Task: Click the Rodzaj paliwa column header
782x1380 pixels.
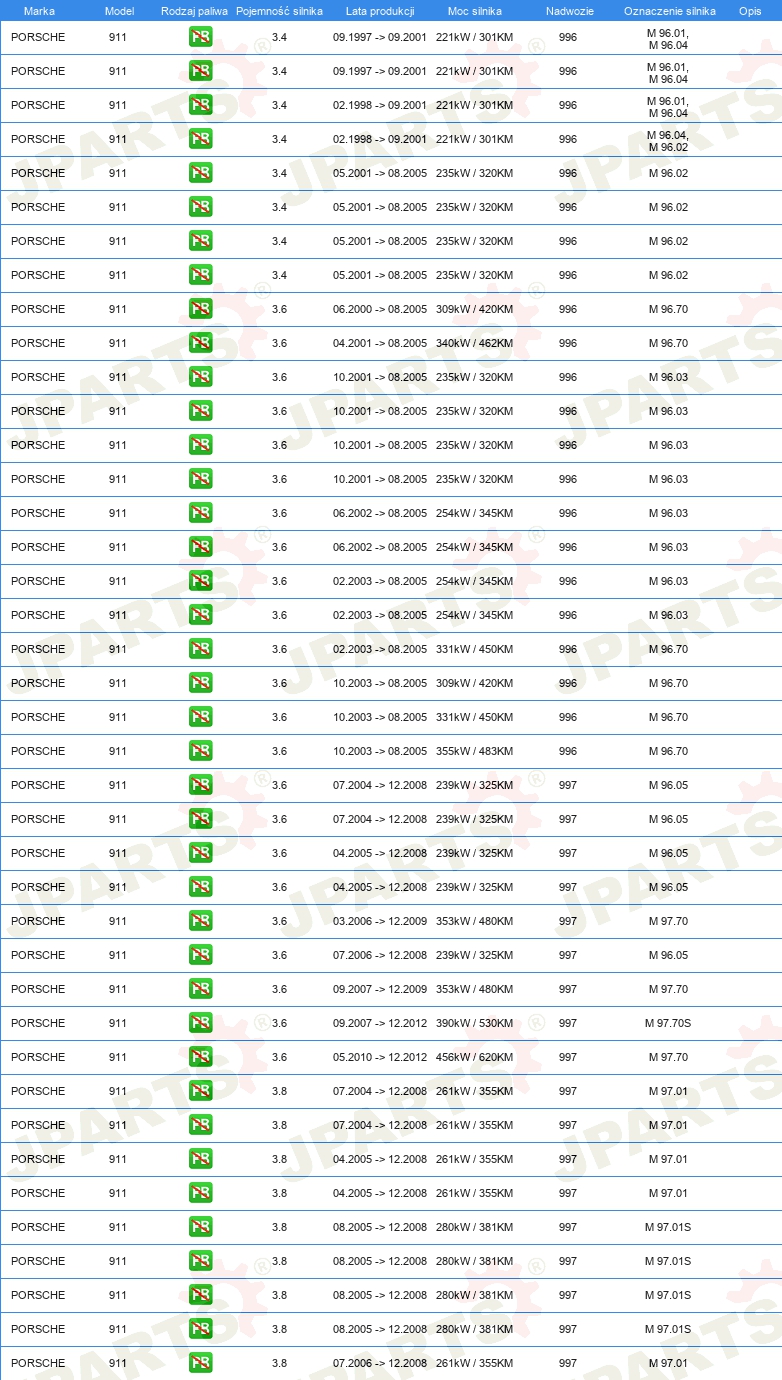Action: coord(194,11)
